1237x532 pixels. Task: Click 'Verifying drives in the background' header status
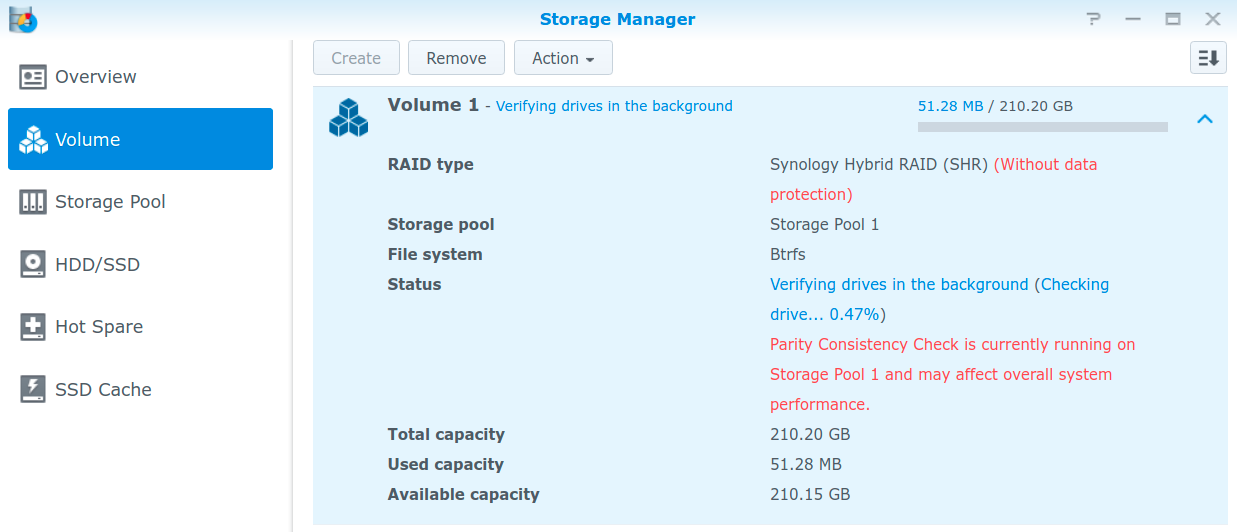(x=614, y=106)
